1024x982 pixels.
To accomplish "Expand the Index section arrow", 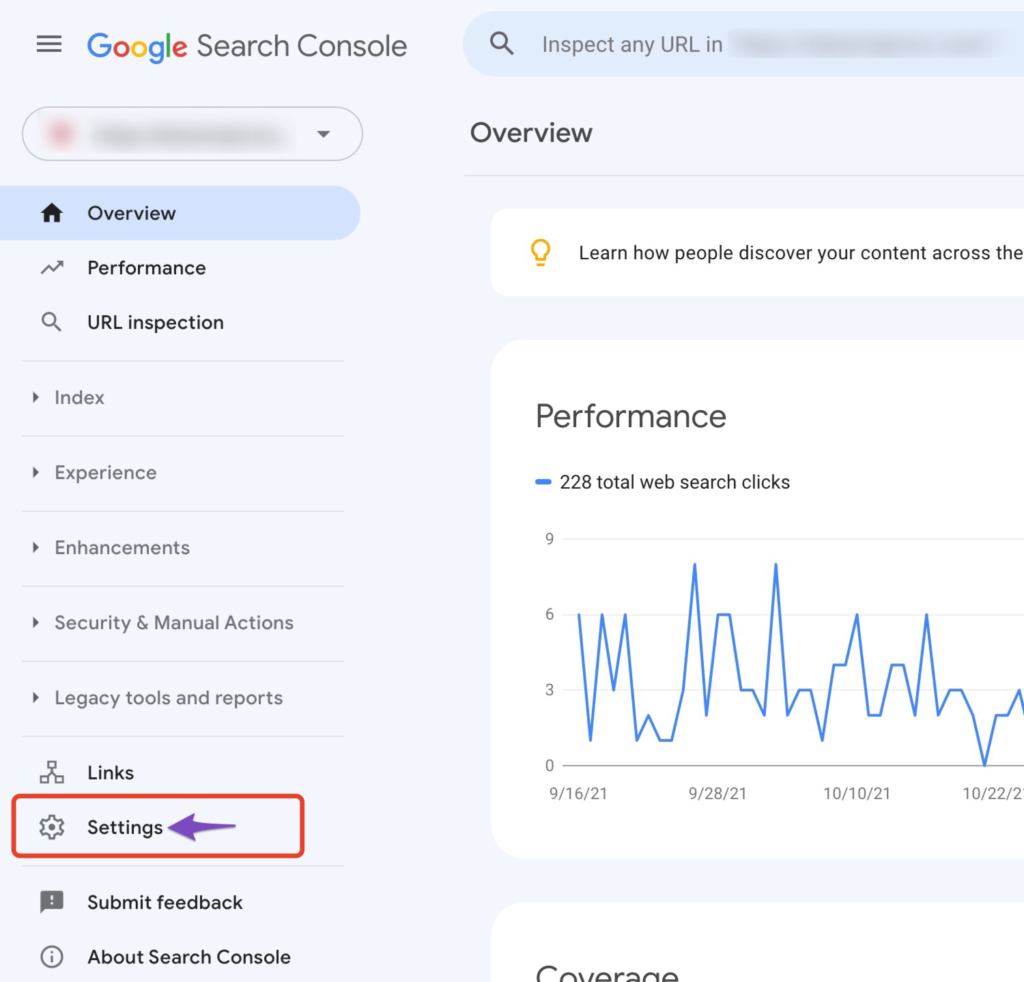I will 36,397.
